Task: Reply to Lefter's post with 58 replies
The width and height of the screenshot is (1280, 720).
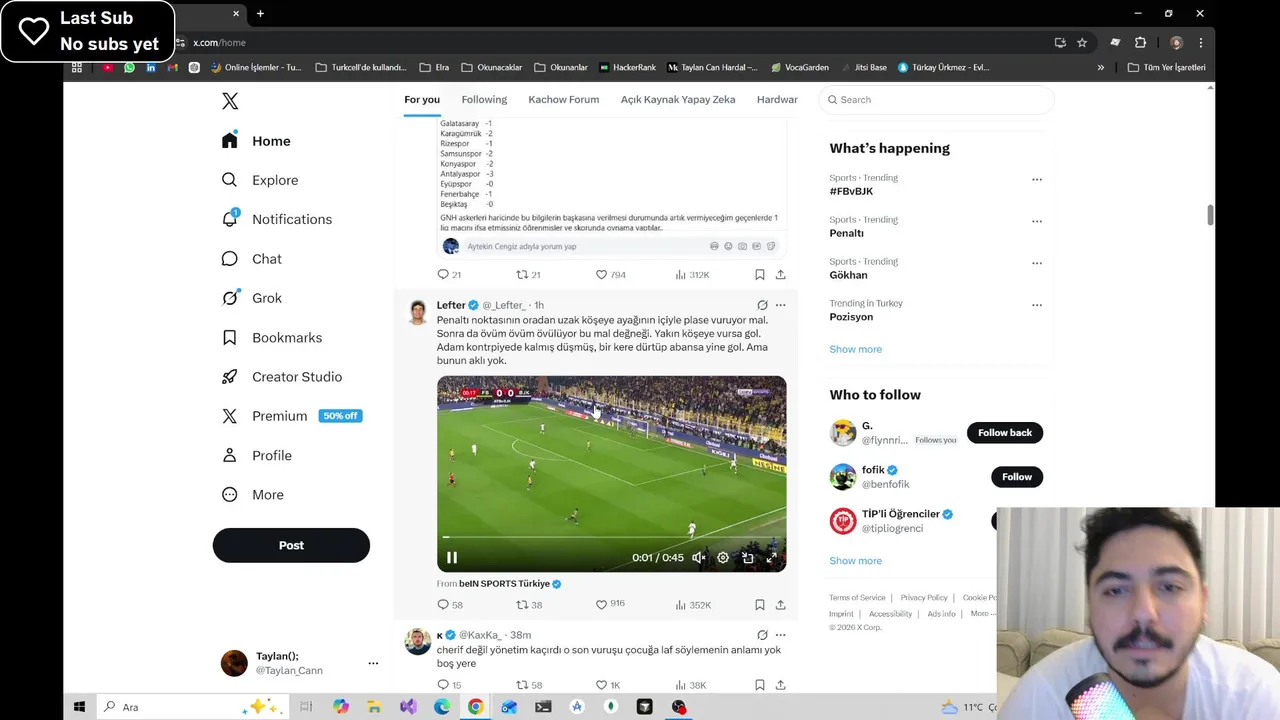Action: [x=450, y=605]
